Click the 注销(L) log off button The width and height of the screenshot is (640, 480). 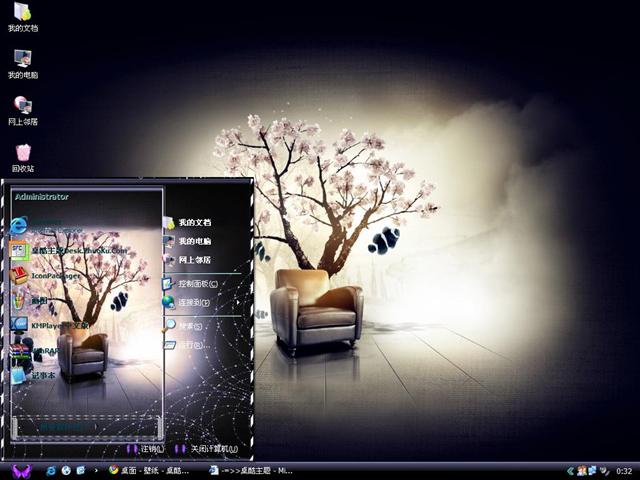coord(145,449)
